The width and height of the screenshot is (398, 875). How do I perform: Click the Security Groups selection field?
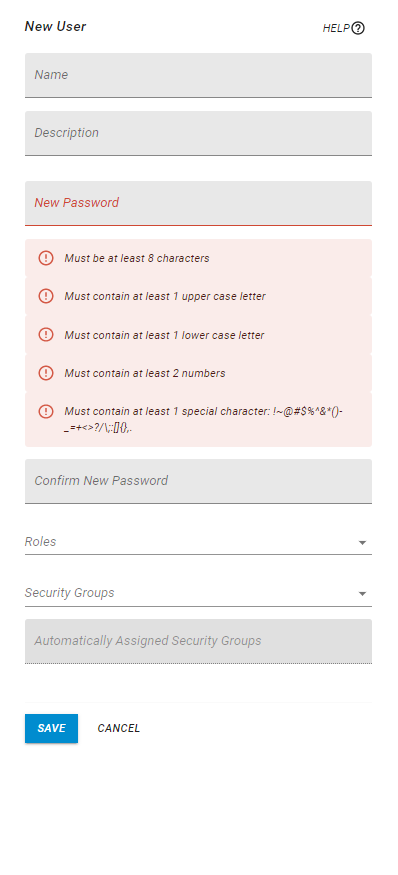click(198, 593)
